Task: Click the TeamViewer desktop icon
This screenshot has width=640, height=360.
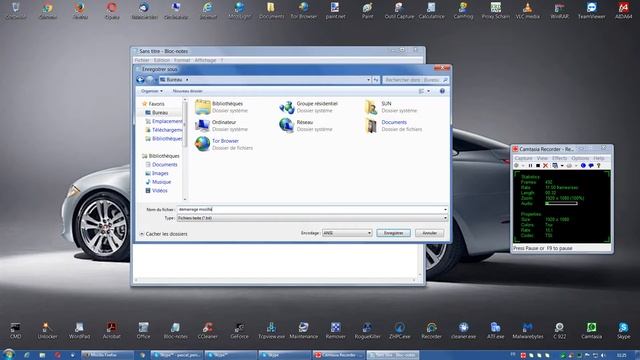Action: pos(591,11)
